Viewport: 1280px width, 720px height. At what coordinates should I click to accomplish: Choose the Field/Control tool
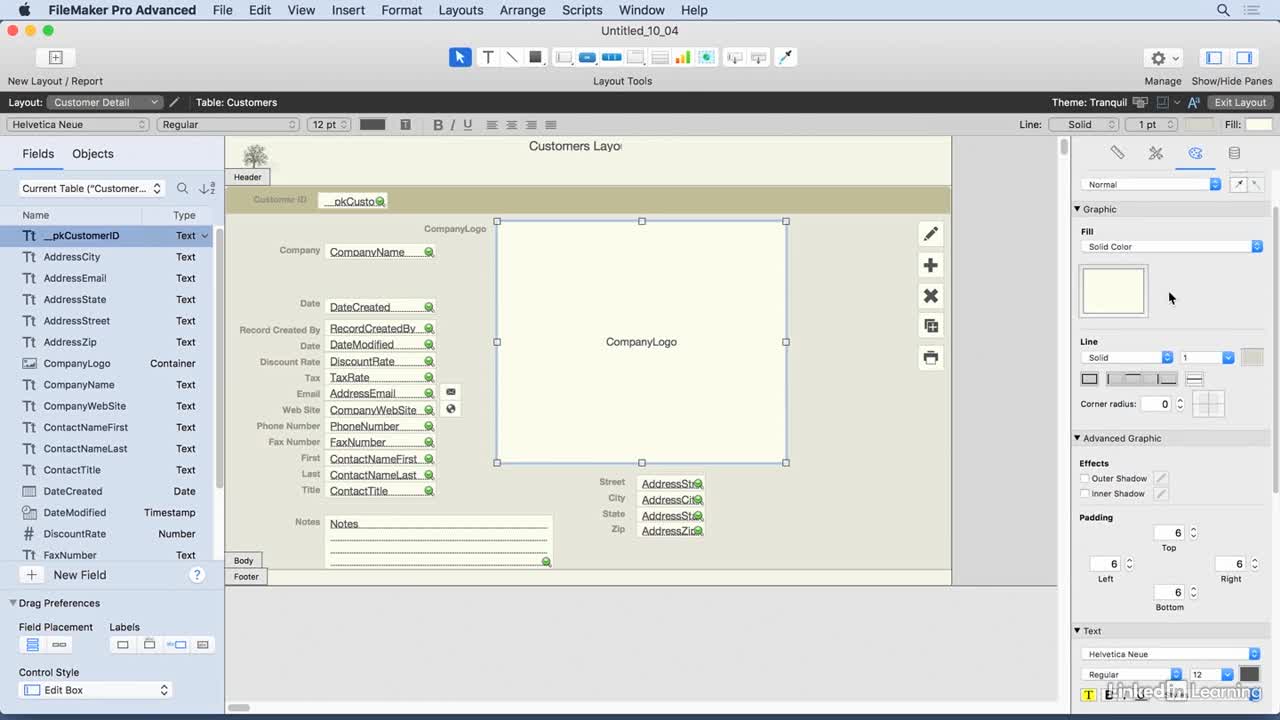click(x=564, y=57)
